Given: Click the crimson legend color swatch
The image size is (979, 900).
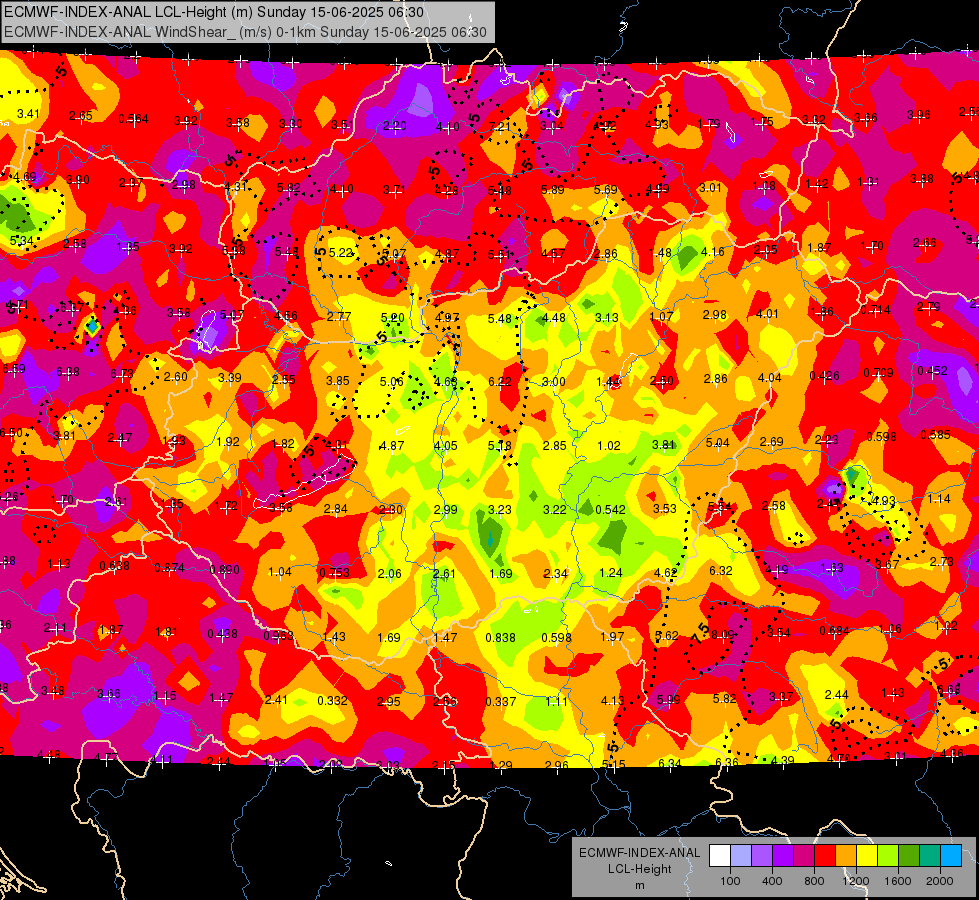Looking at the screenshot, I should coord(804,856).
